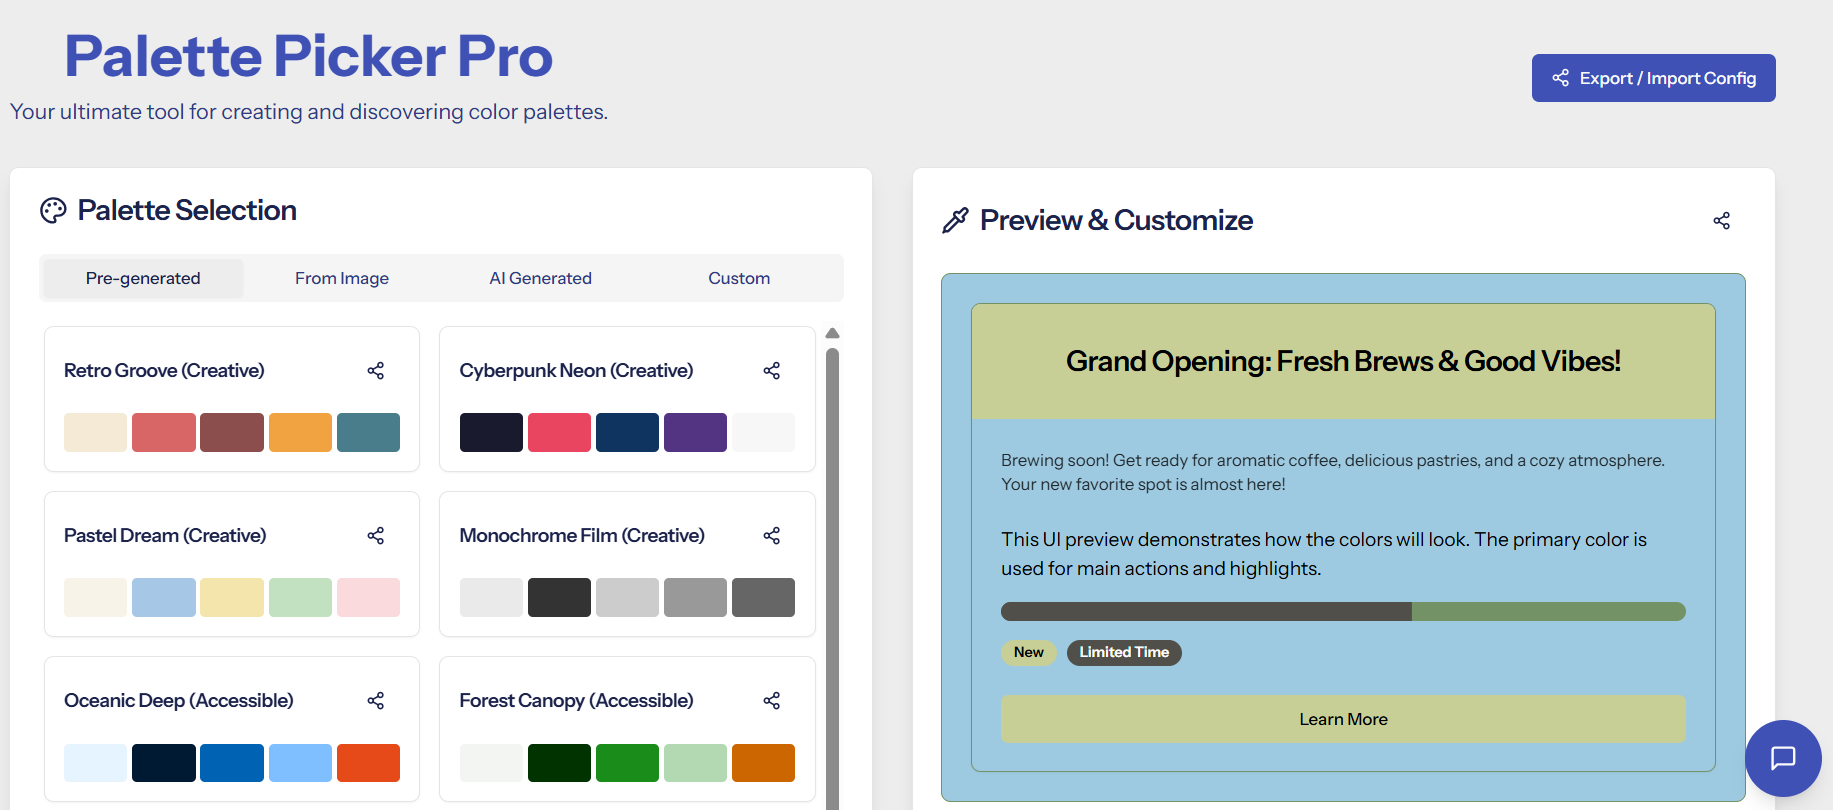Share the Pastel Dream palette
The height and width of the screenshot is (810, 1833).
376,536
